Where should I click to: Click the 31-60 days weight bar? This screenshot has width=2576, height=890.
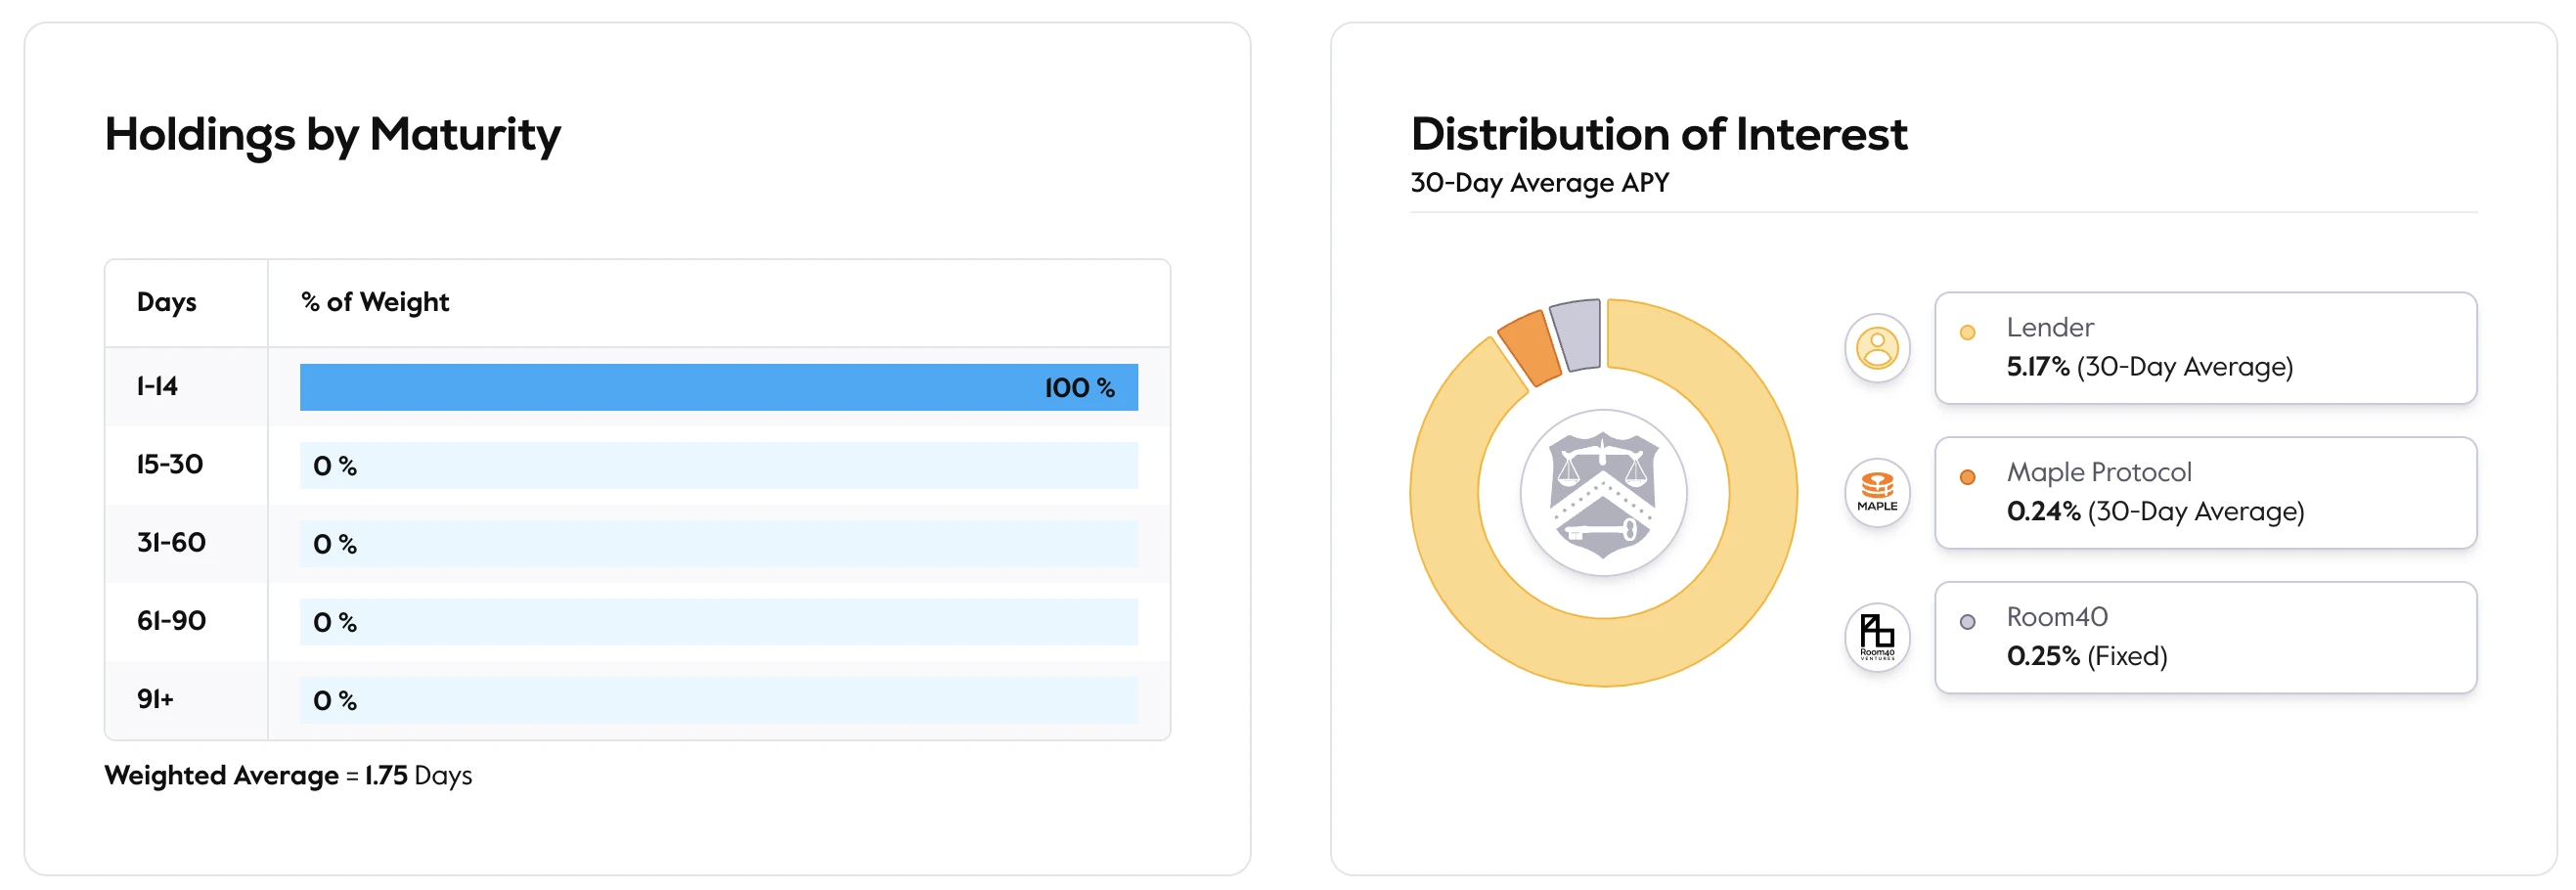coord(718,544)
